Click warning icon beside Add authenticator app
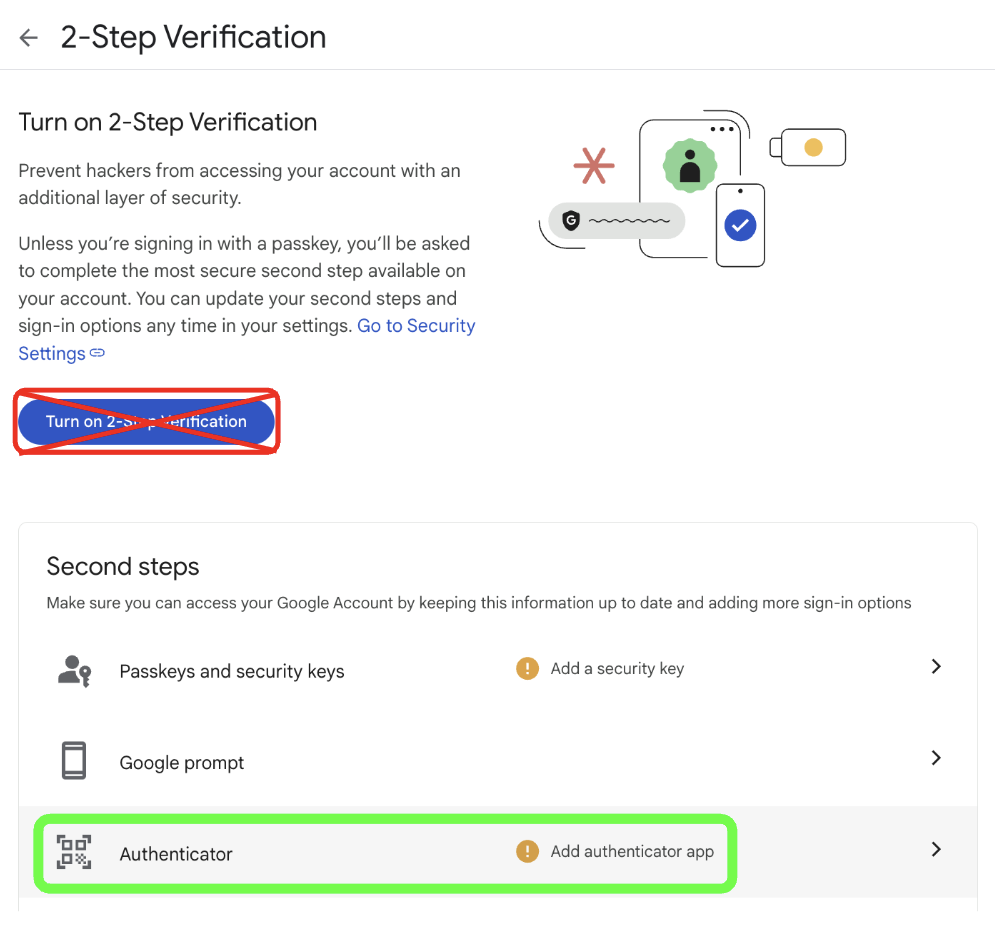 coord(527,852)
